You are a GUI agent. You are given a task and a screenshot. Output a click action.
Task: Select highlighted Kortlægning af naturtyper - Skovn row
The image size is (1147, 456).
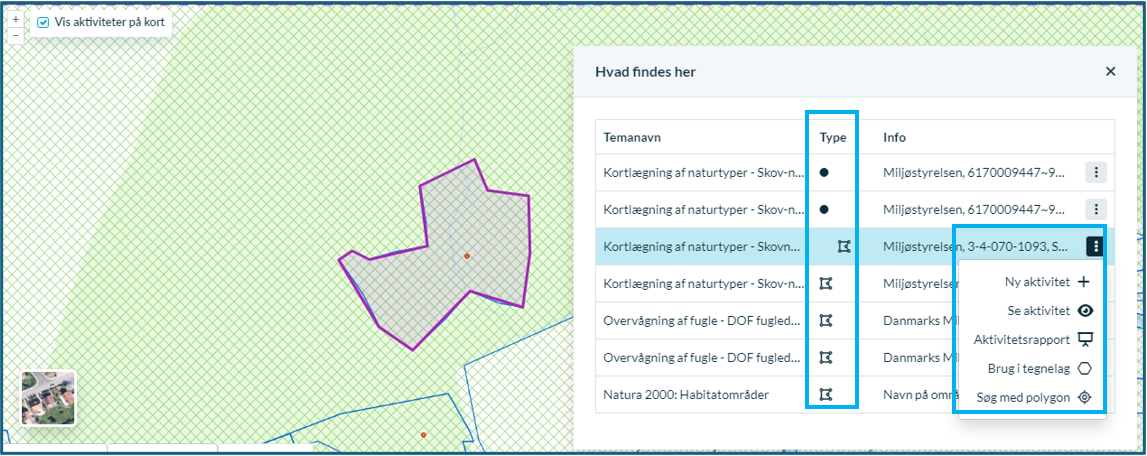coord(854,247)
